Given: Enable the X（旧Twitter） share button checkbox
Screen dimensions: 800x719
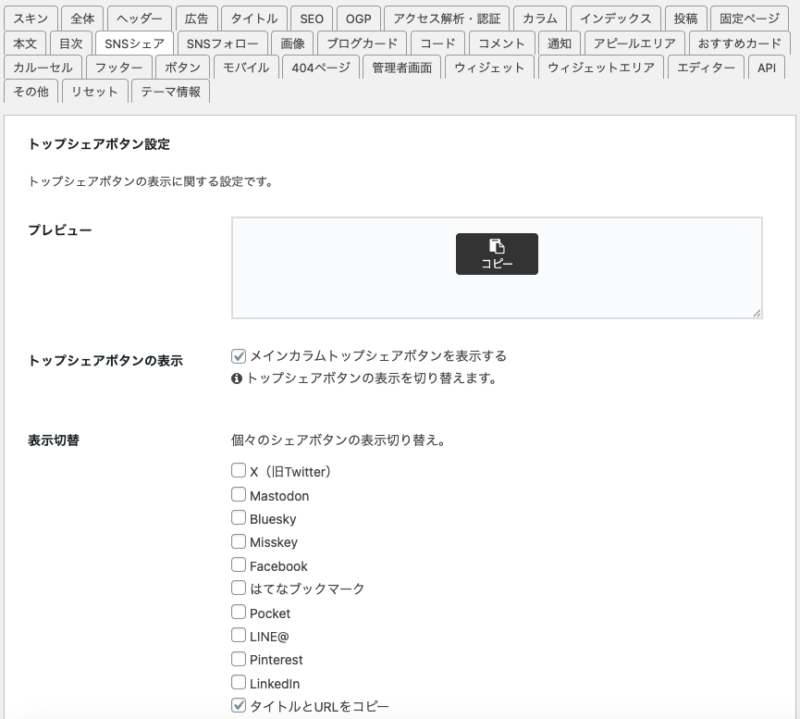Looking at the screenshot, I should (238, 470).
